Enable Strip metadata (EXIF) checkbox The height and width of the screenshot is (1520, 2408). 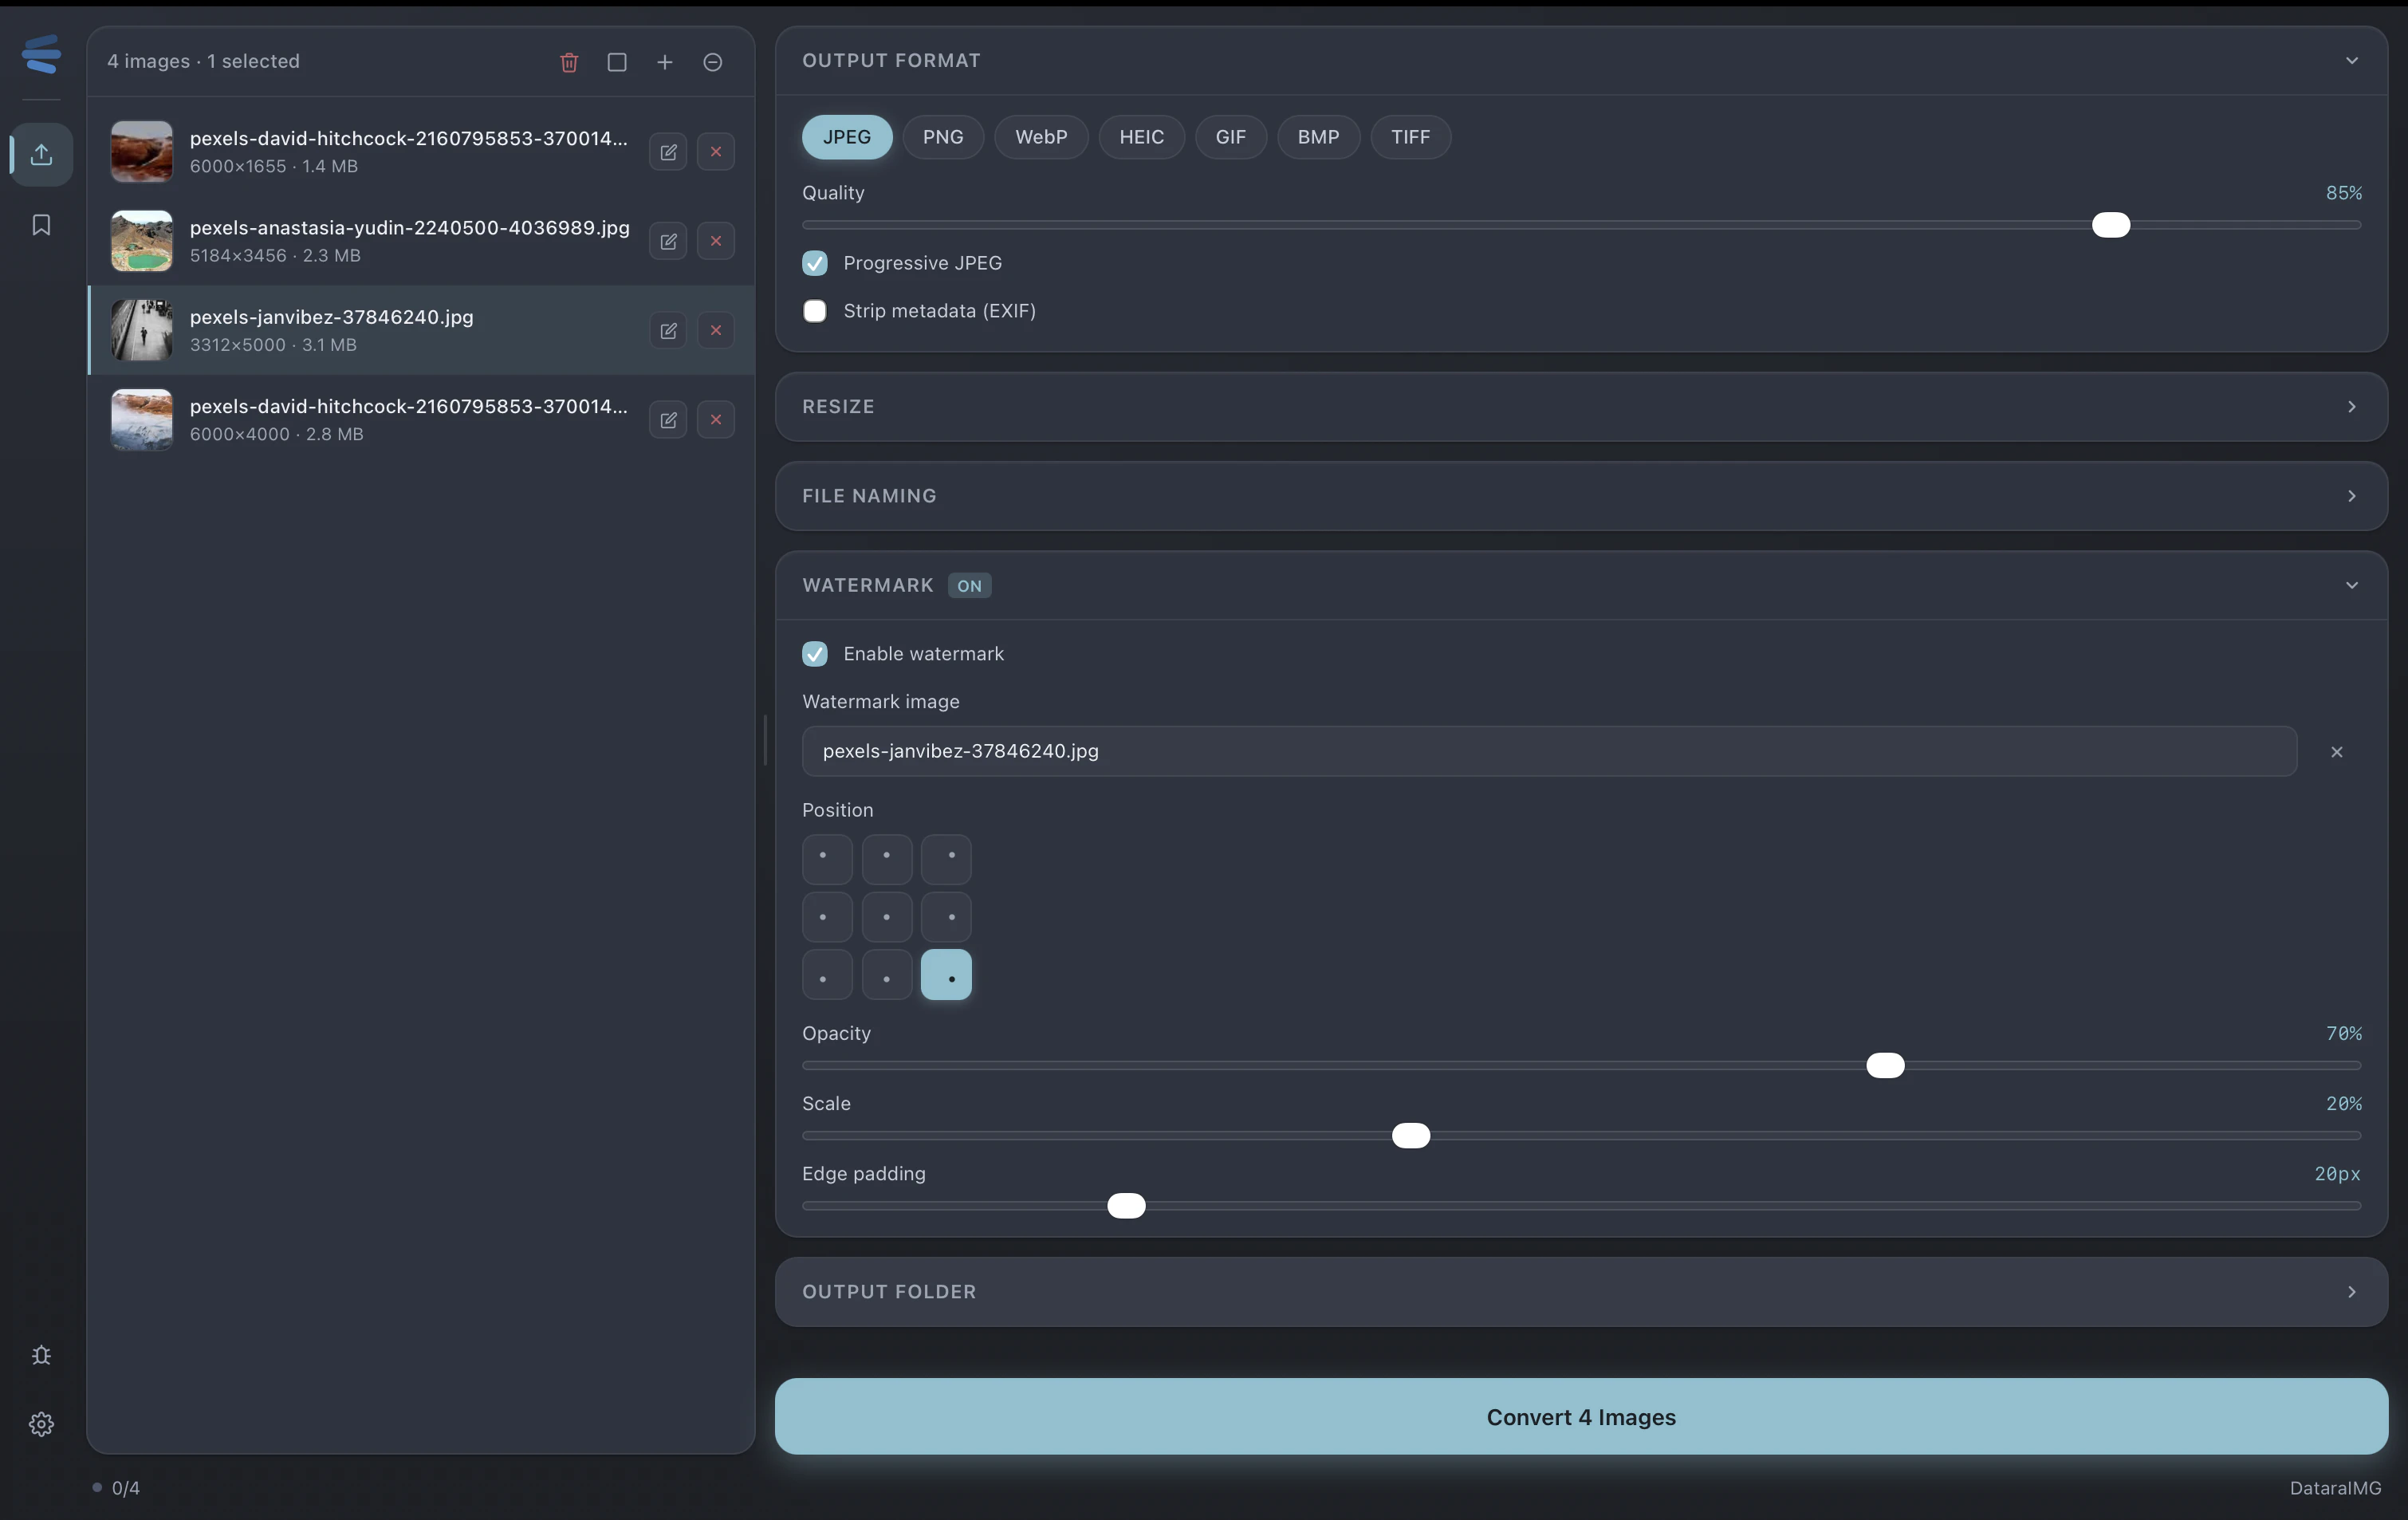coord(815,311)
